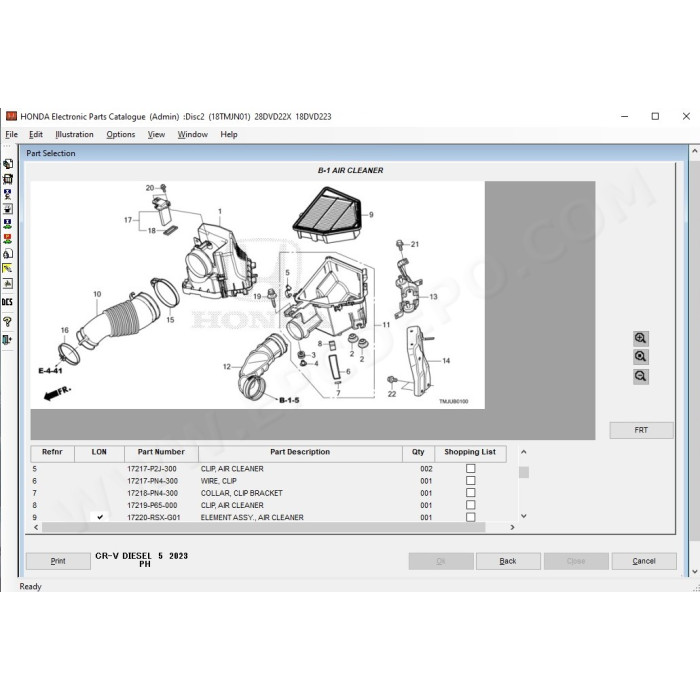Screen dimensions: 700x700
Task: Click the blue 'I' icon with green arrows
Action: coord(8,224)
